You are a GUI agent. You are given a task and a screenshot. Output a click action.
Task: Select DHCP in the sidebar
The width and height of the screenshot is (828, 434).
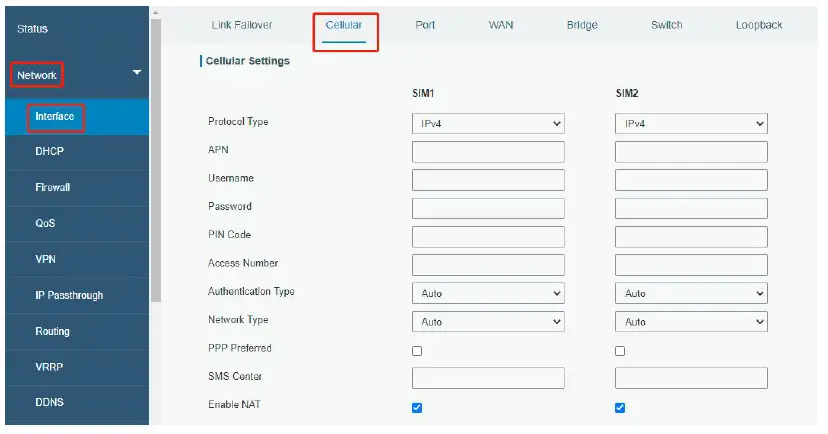pos(49,152)
